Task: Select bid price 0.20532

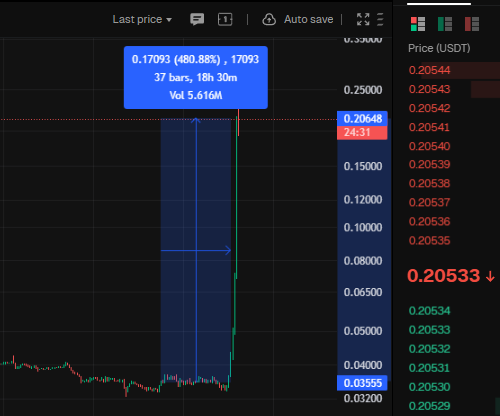Action: (429, 349)
